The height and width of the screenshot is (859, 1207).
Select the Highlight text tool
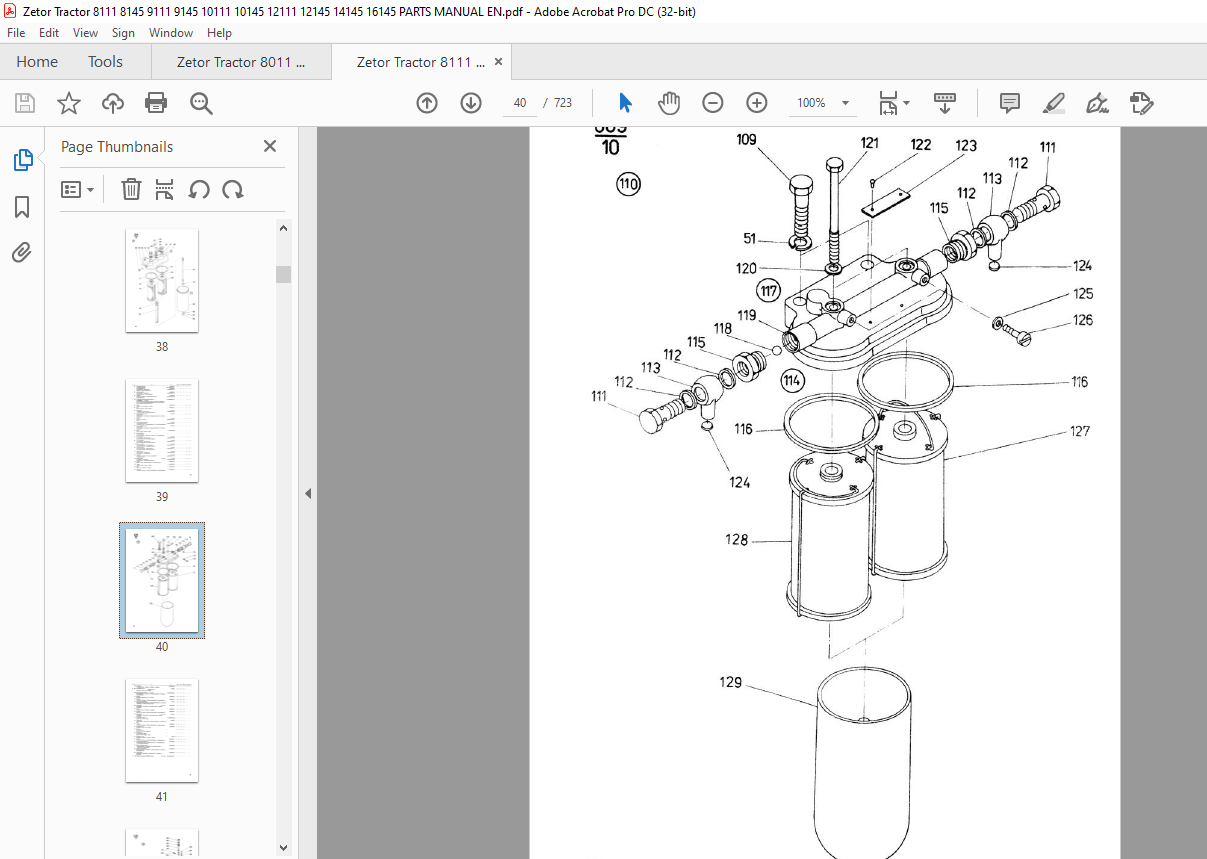click(x=1053, y=103)
